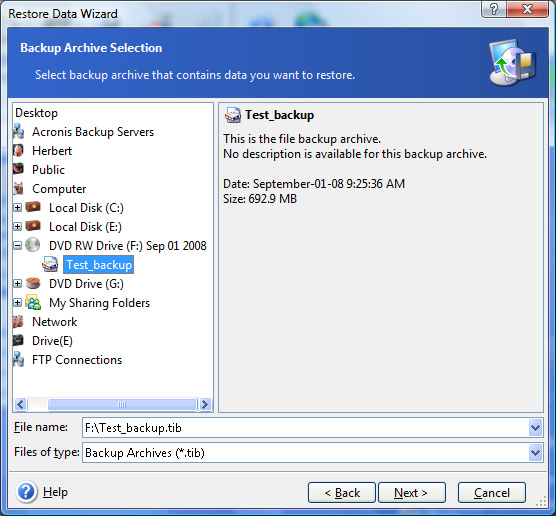Click the Network icon in tree
Image resolution: width=556 pixels, height=516 pixels.
(18, 321)
